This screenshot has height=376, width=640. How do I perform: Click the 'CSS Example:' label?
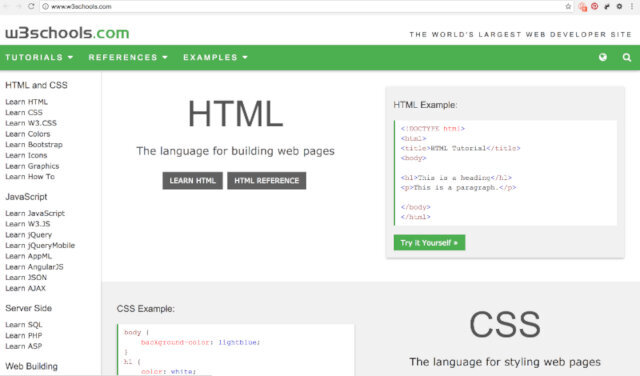[x=146, y=309]
